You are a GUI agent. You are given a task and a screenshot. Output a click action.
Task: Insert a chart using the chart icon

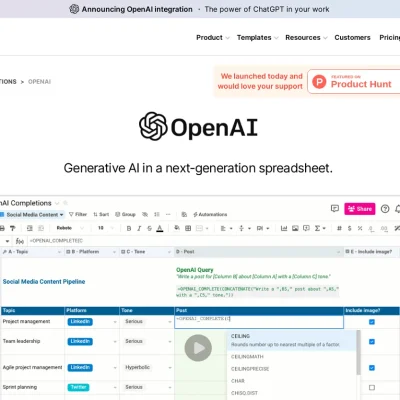[x=284, y=228]
